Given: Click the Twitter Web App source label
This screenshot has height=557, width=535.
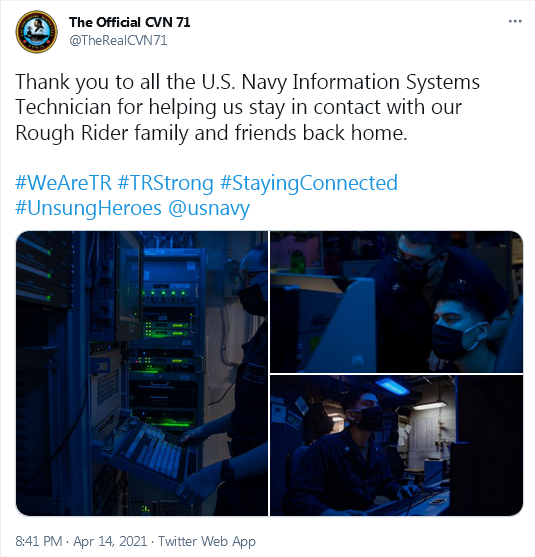Looking at the screenshot, I should [207, 541].
